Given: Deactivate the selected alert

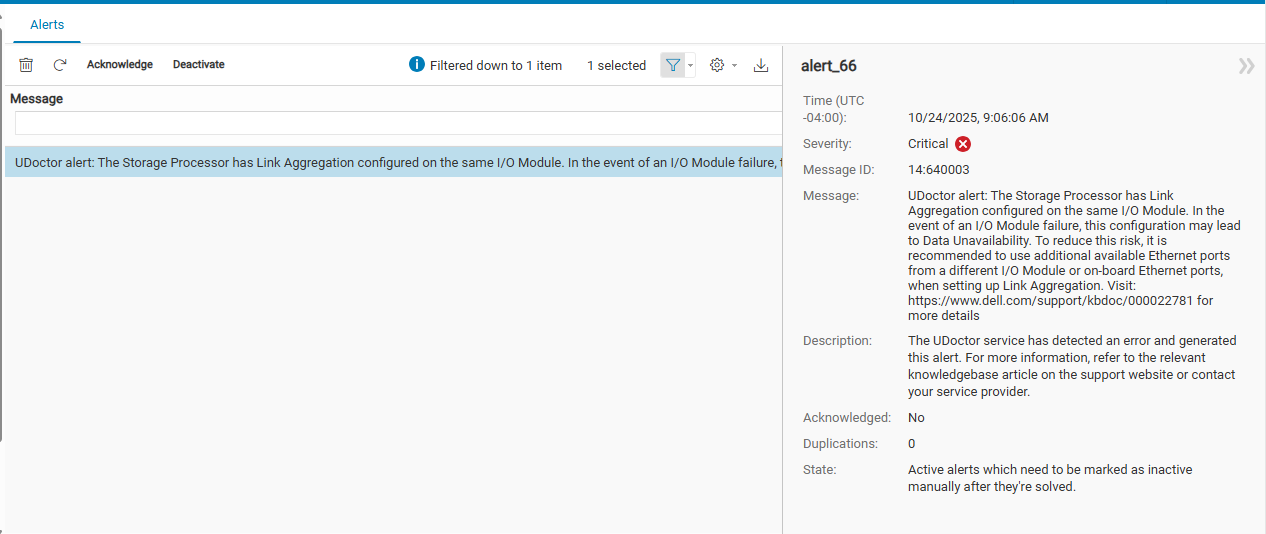Looking at the screenshot, I should click(199, 65).
